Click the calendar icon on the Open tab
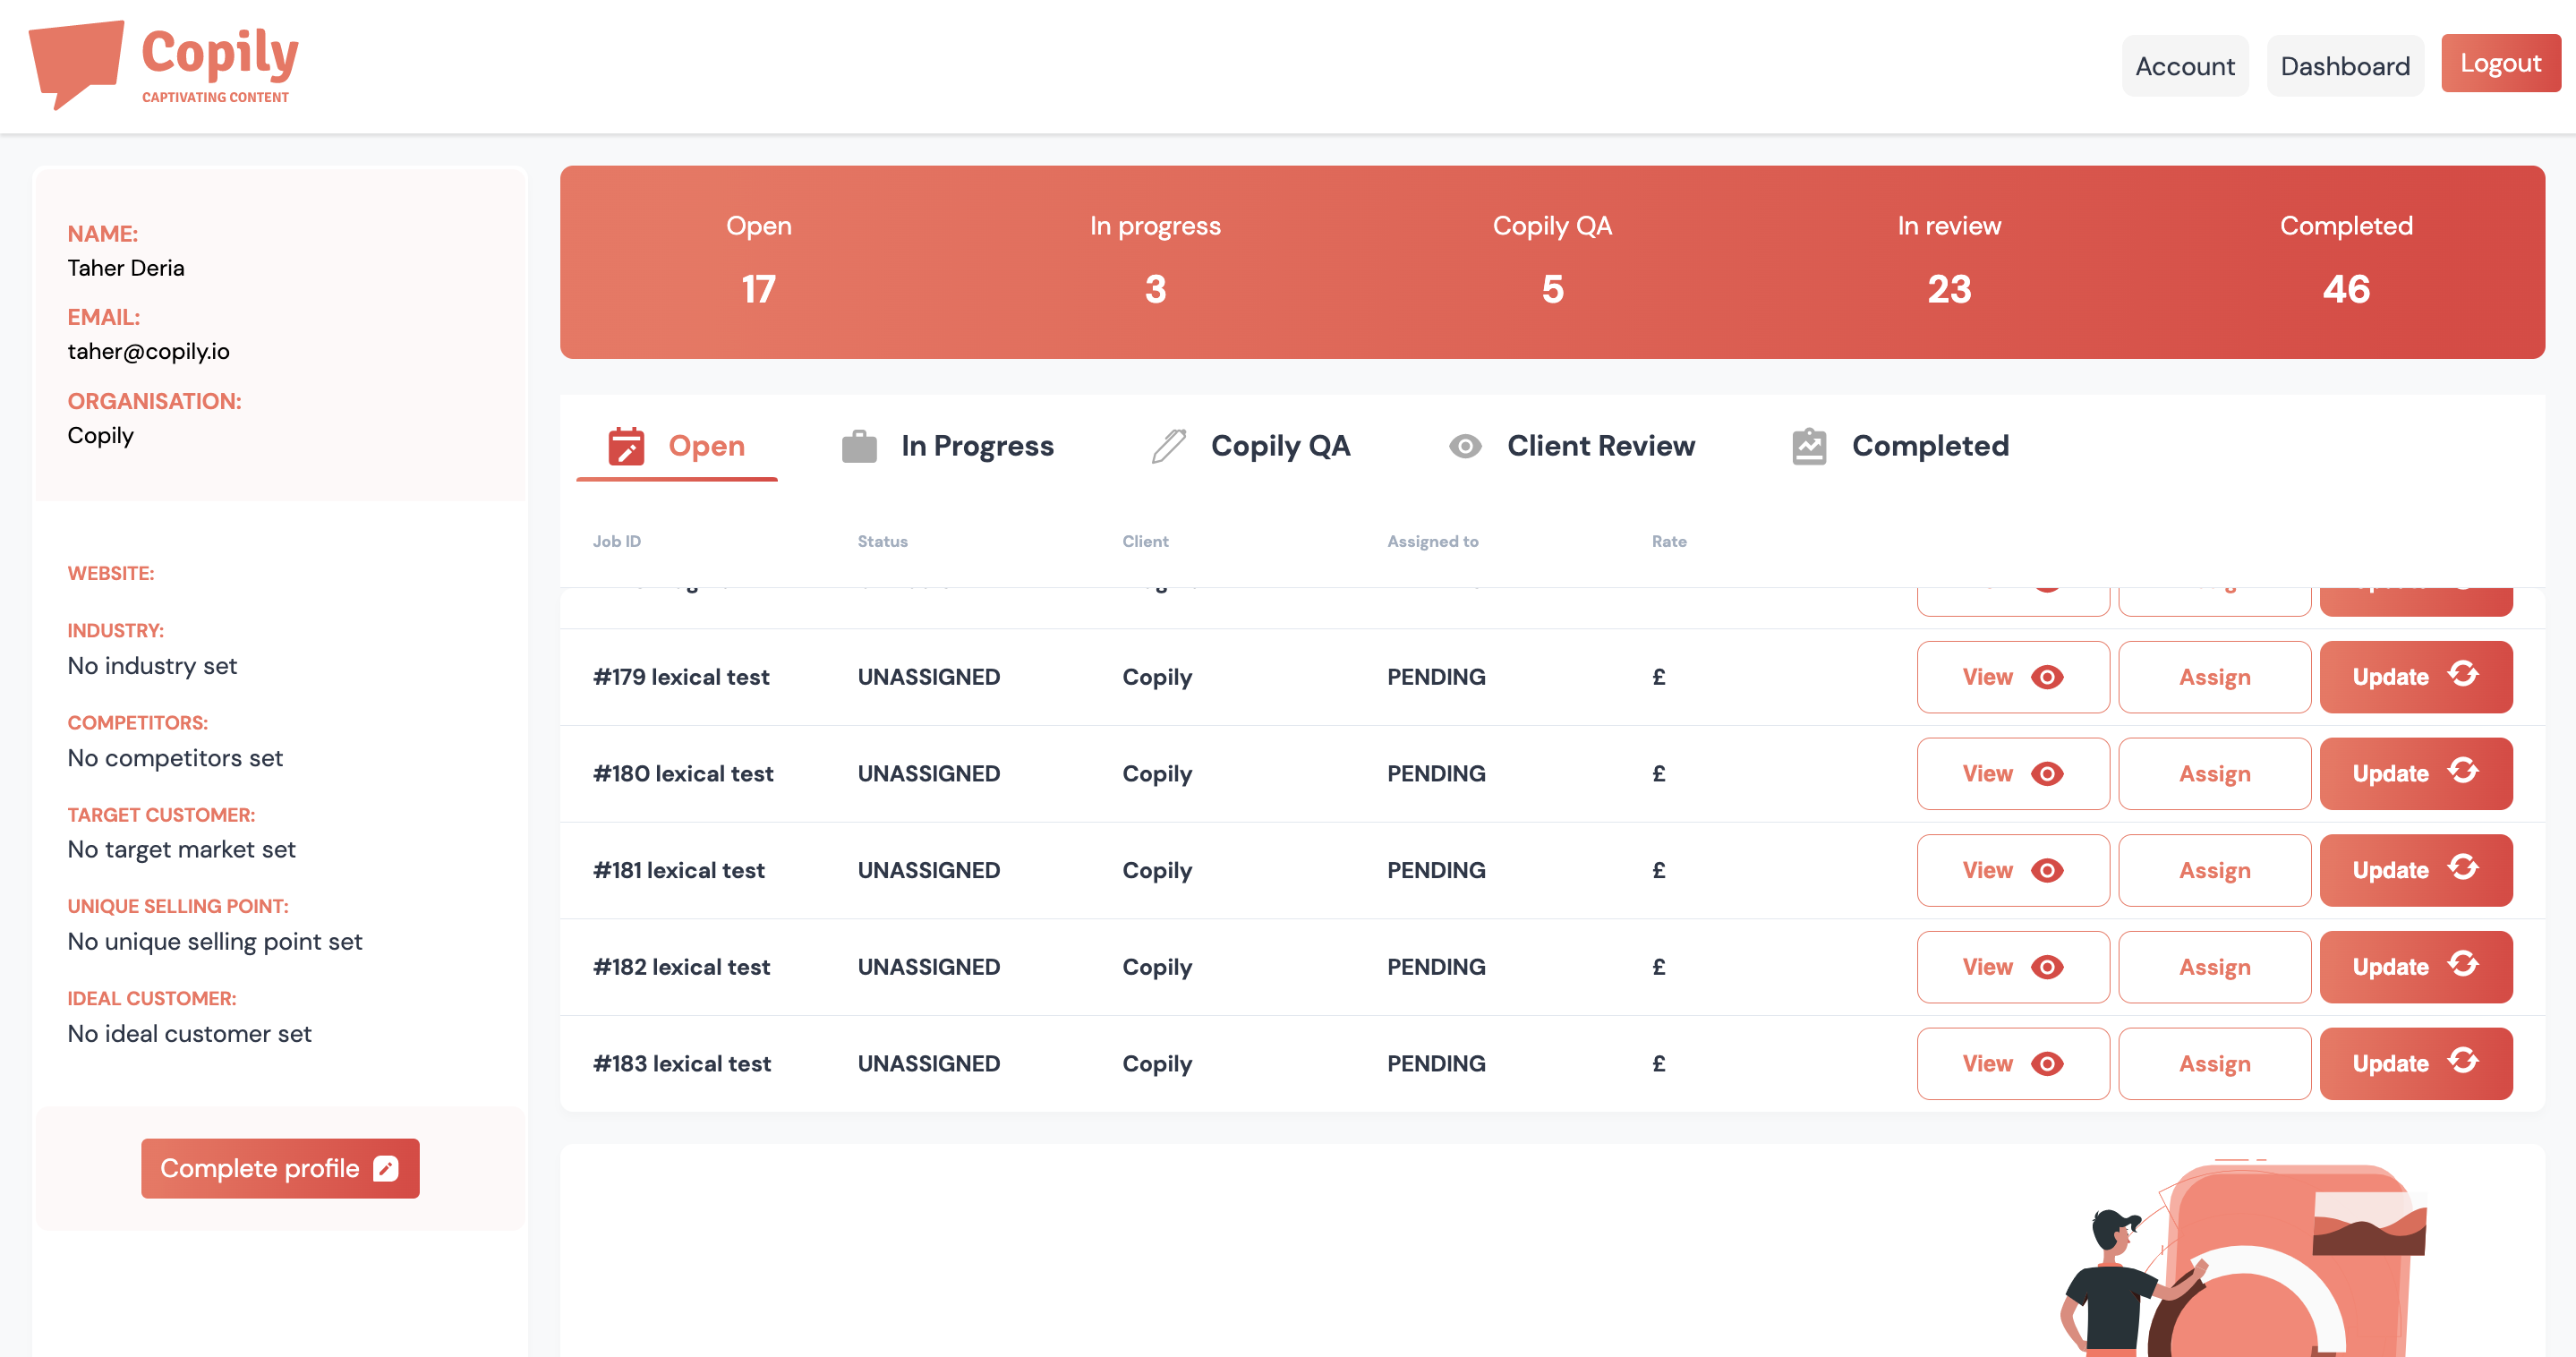2576x1357 pixels. pos(627,446)
